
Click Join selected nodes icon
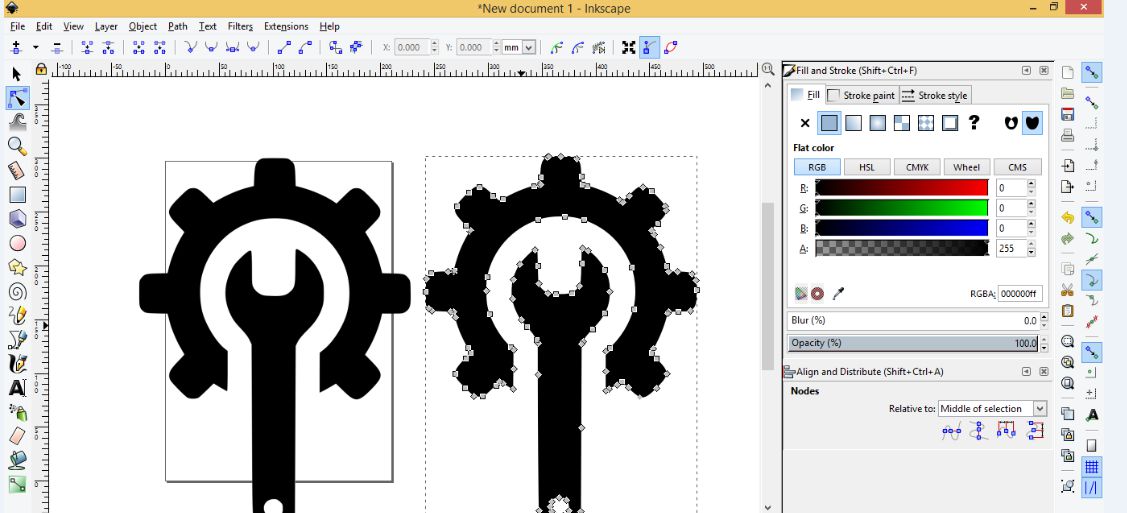point(87,47)
